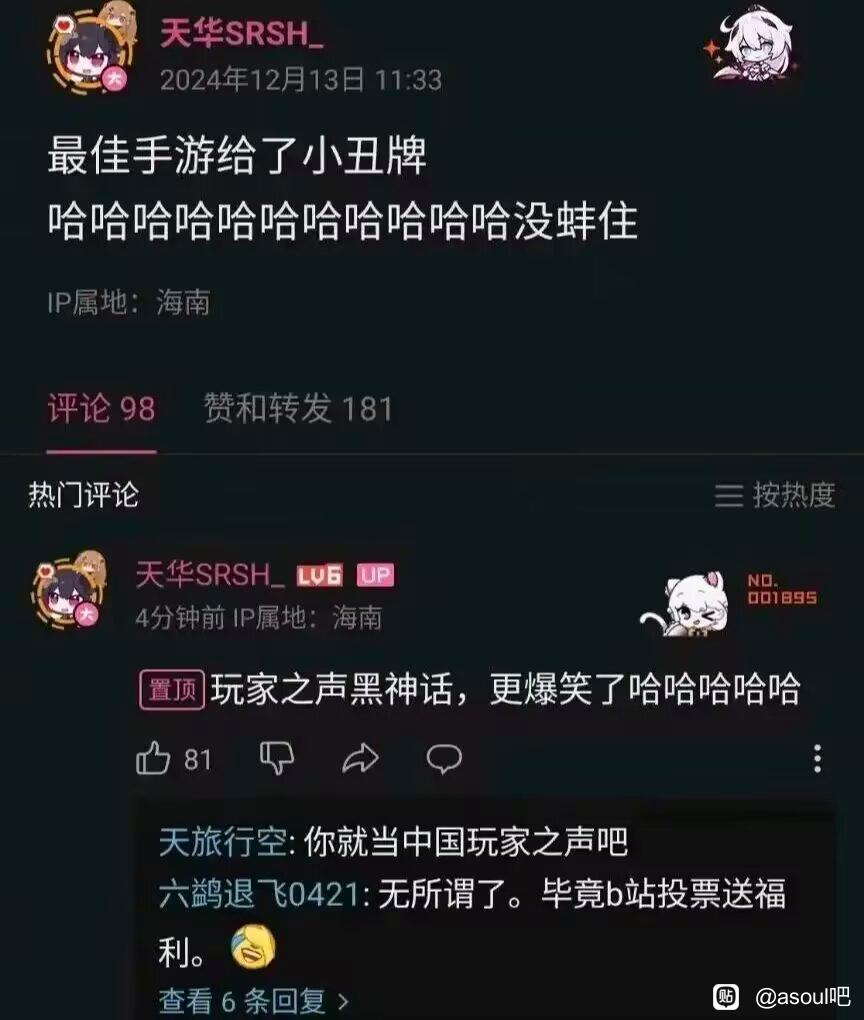The width and height of the screenshot is (864, 1020).
Task: Expand replies with 查看 6 条回复
Action: click(254, 1000)
